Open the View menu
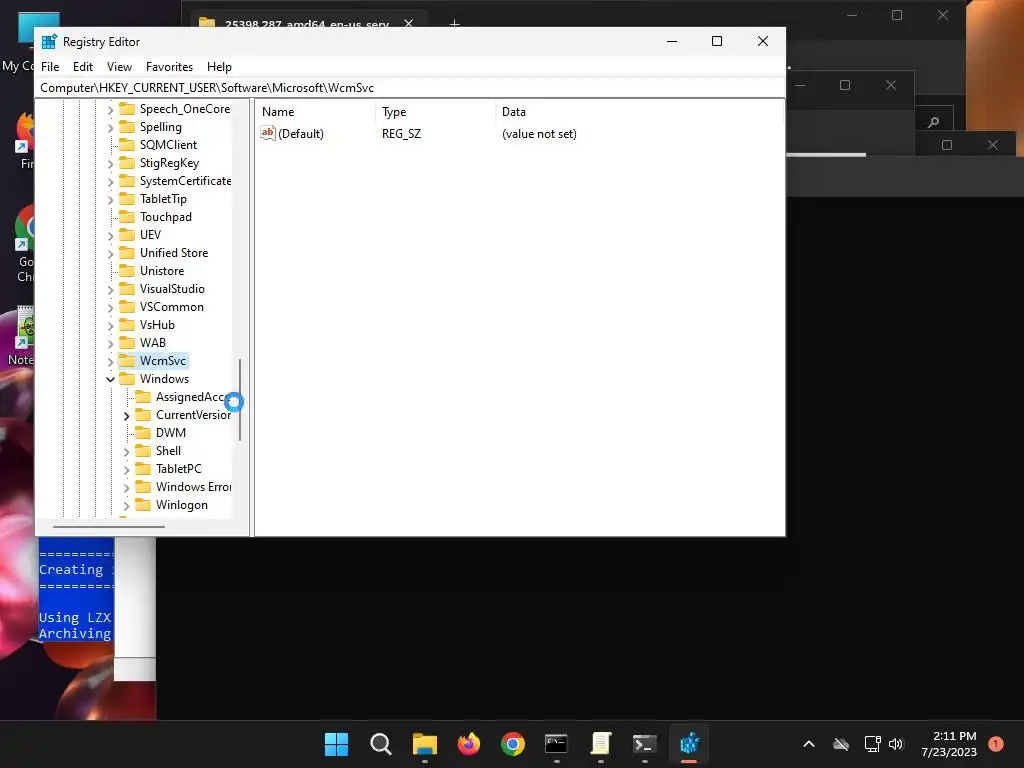 (x=119, y=67)
